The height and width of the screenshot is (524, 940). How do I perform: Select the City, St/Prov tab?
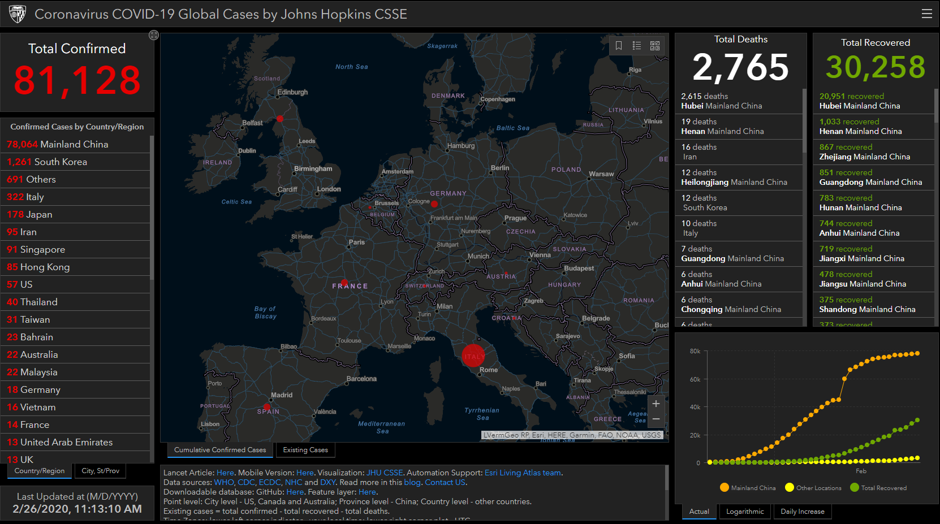[x=101, y=471]
